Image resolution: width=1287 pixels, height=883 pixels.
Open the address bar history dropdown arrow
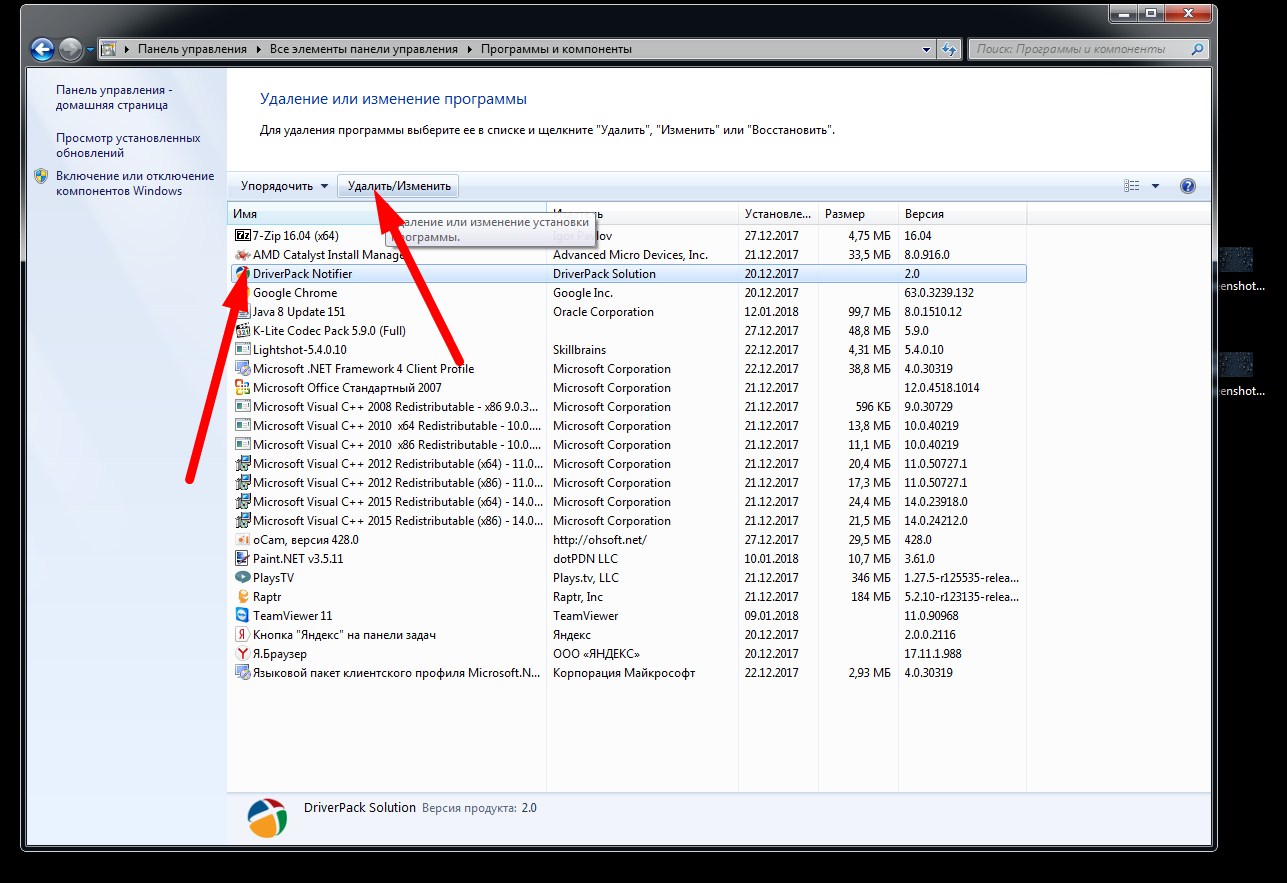926,49
